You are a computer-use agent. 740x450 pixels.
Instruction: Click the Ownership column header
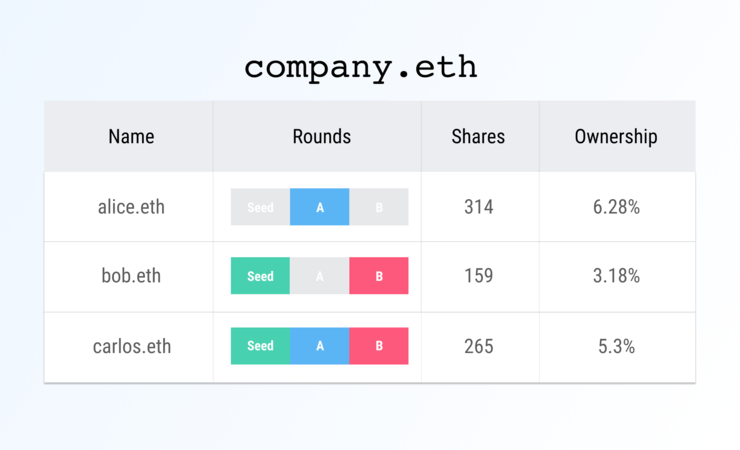(x=616, y=137)
